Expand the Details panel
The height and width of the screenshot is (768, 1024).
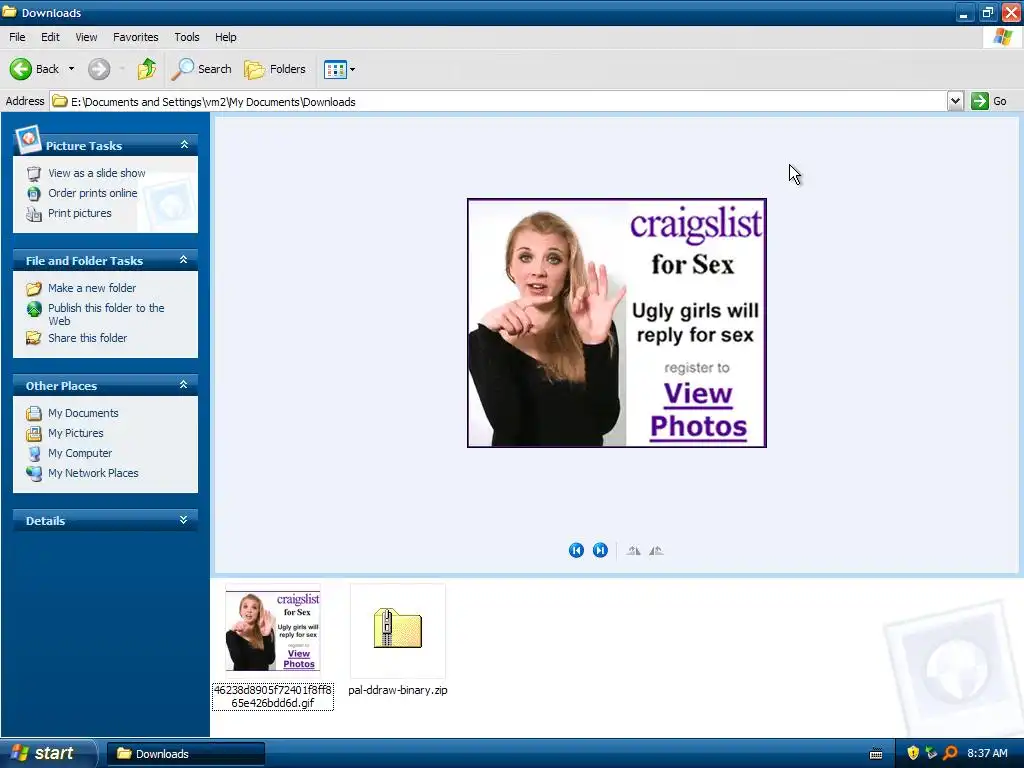(184, 520)
